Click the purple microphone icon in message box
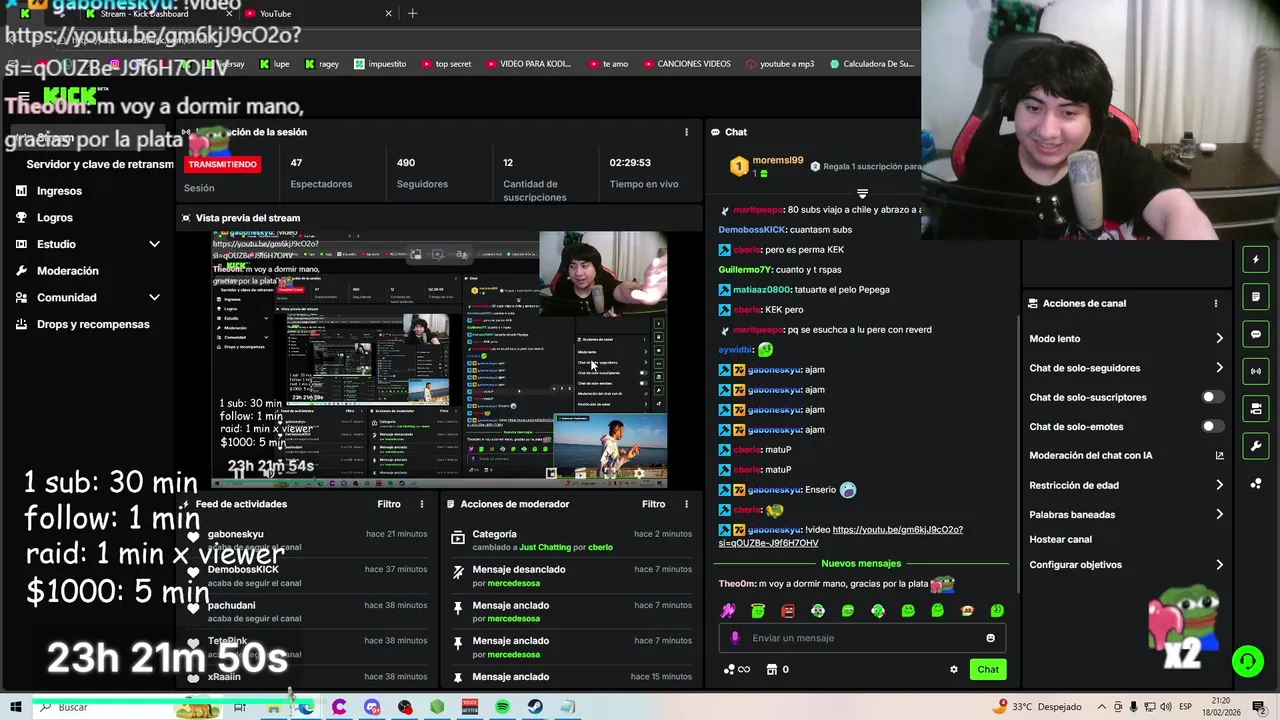Image resolution: width=1280 pixels, height=720 pixels. pos(735,638)
